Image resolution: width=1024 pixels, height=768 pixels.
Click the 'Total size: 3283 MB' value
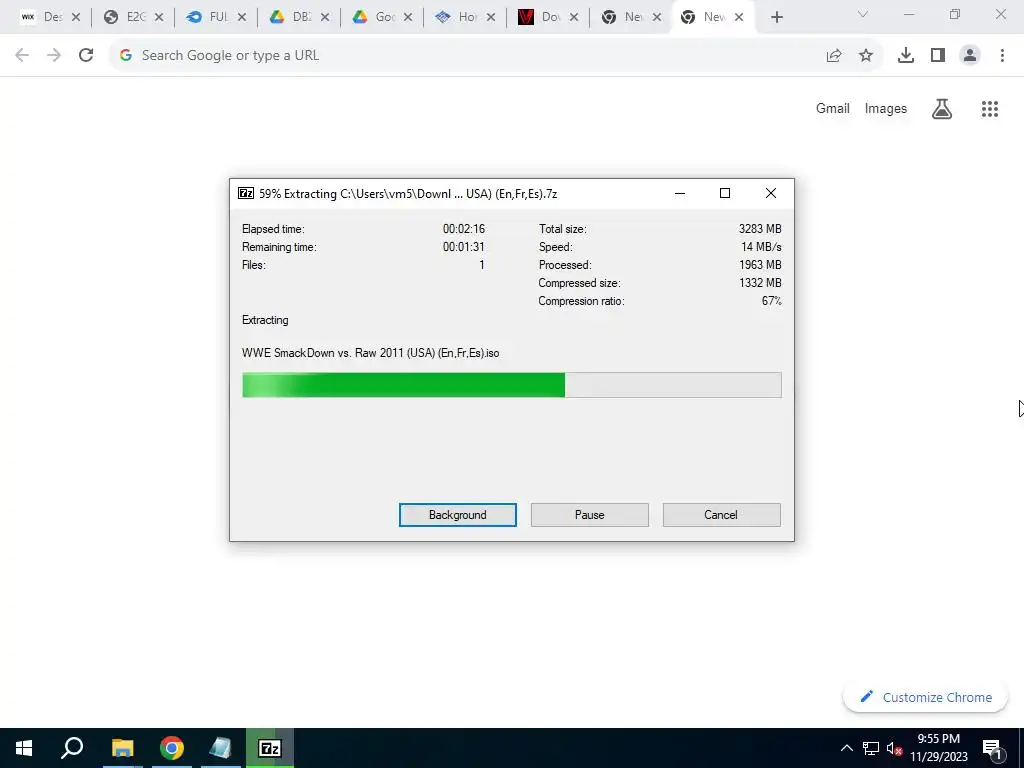760,229
